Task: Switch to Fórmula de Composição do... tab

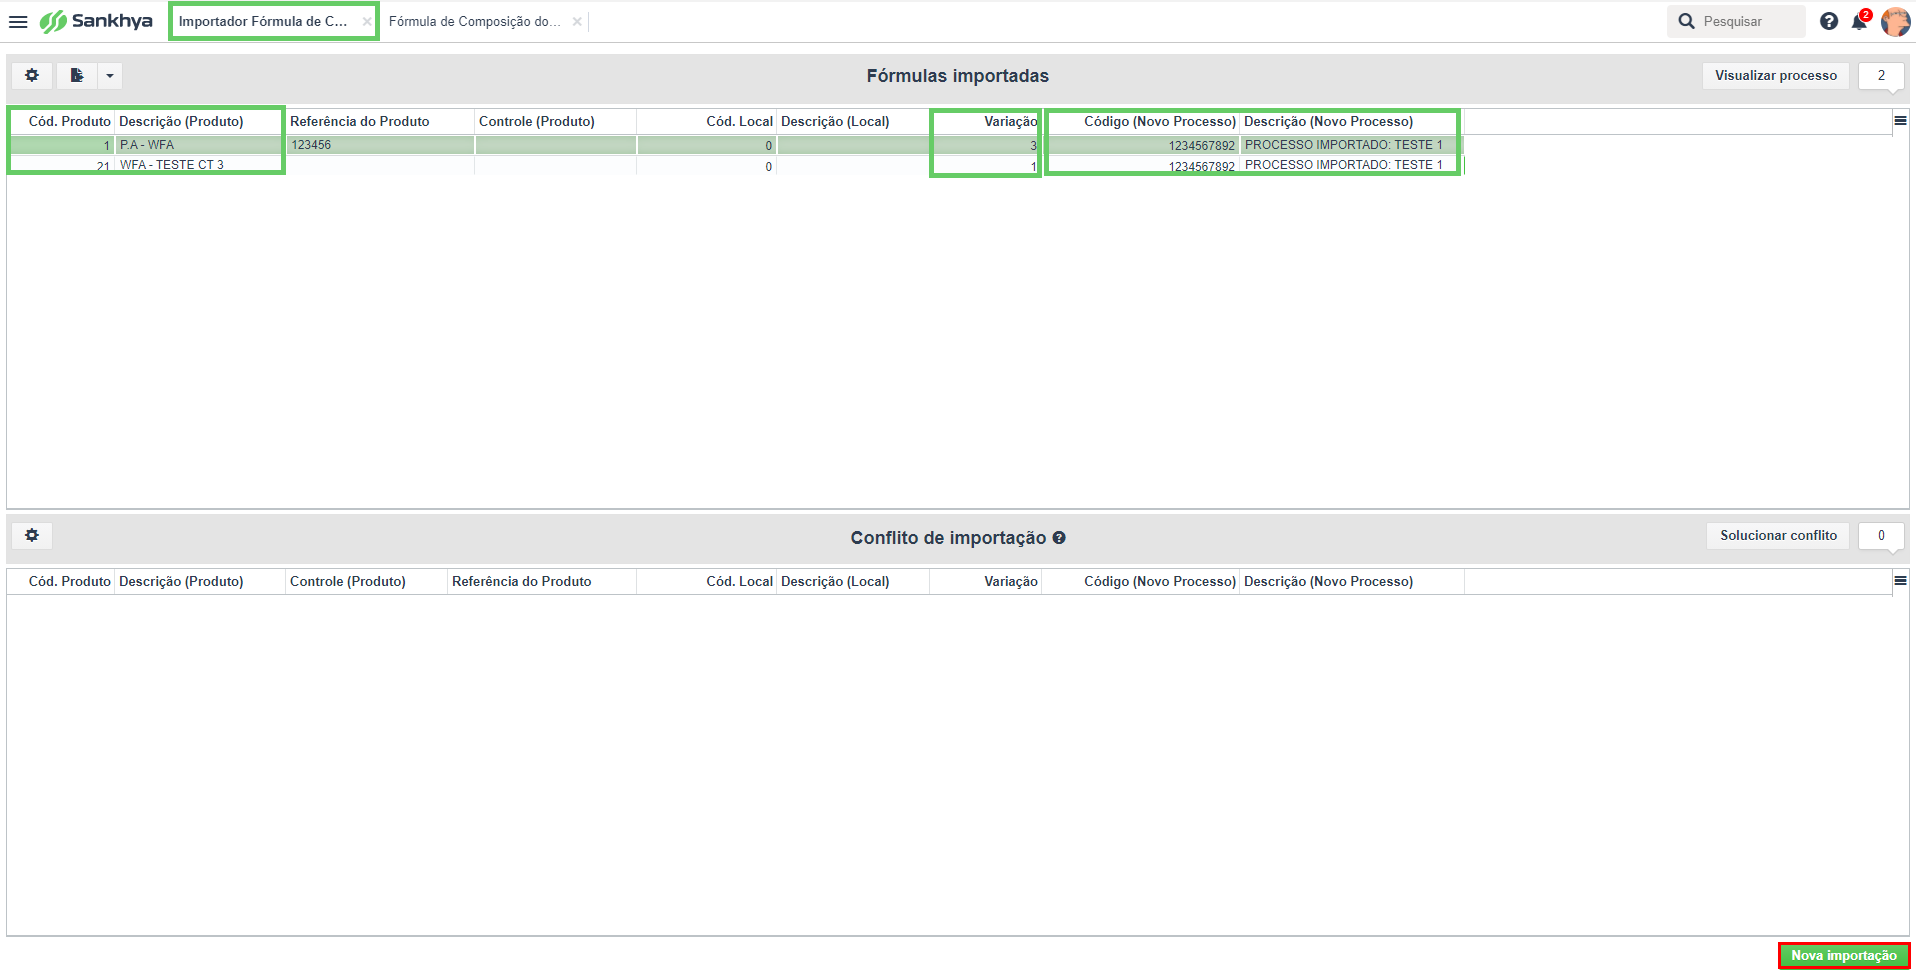Action: pyautogui.click(x=475, y=21)
